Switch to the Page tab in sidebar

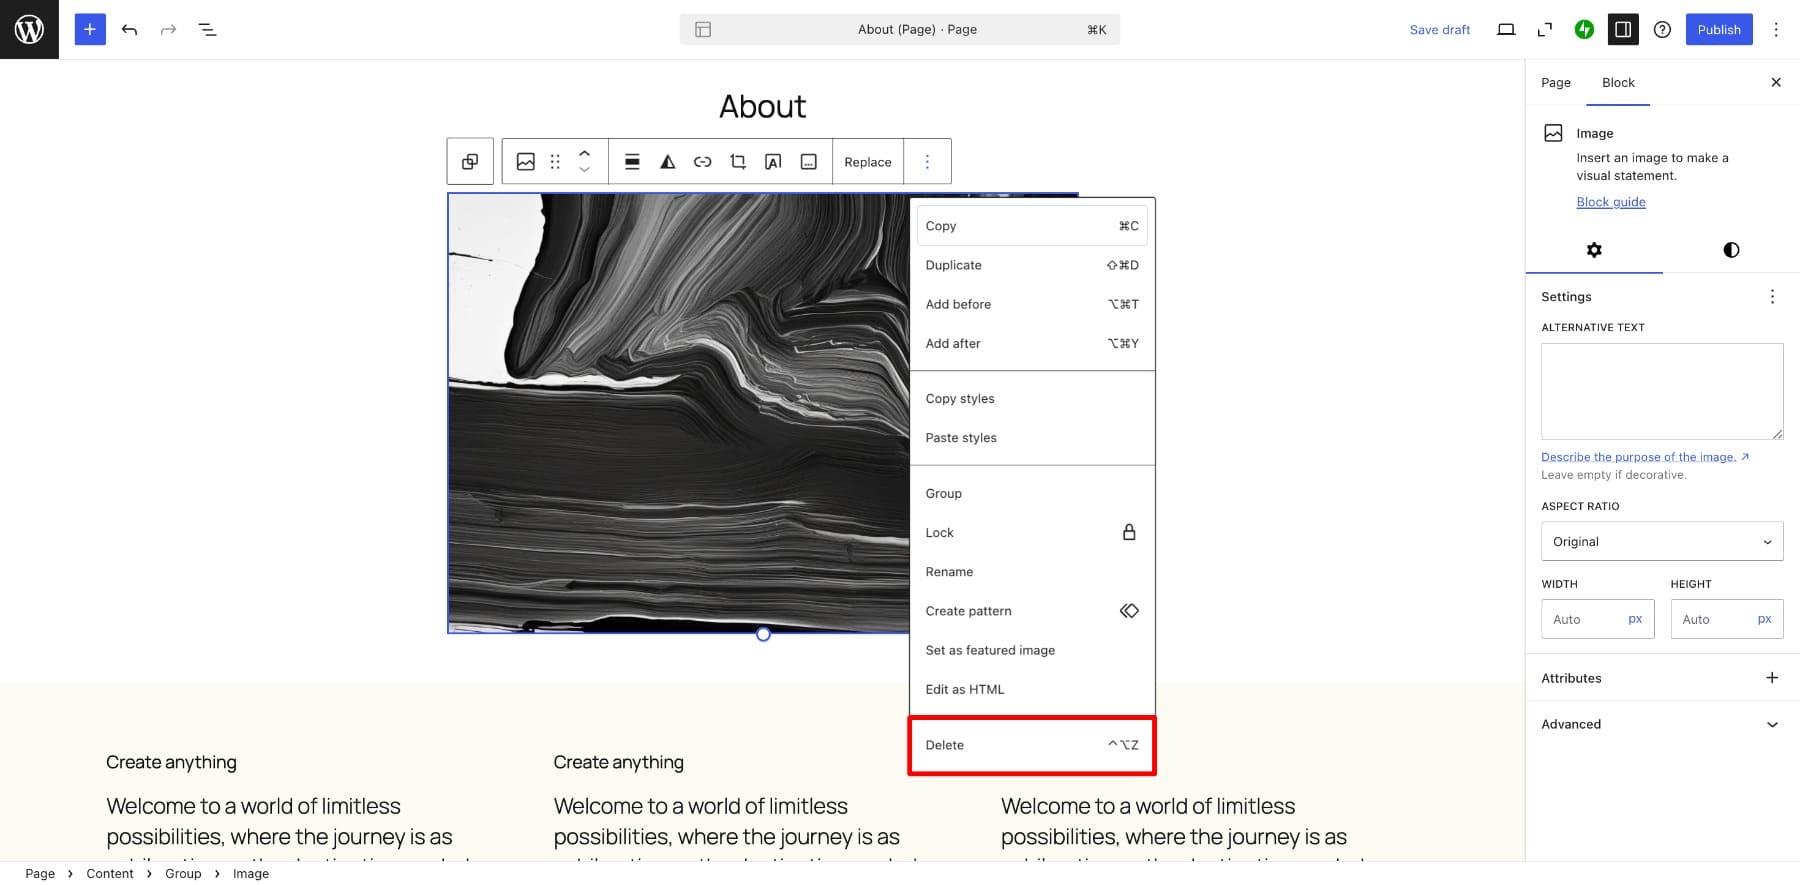(1555, 83)
